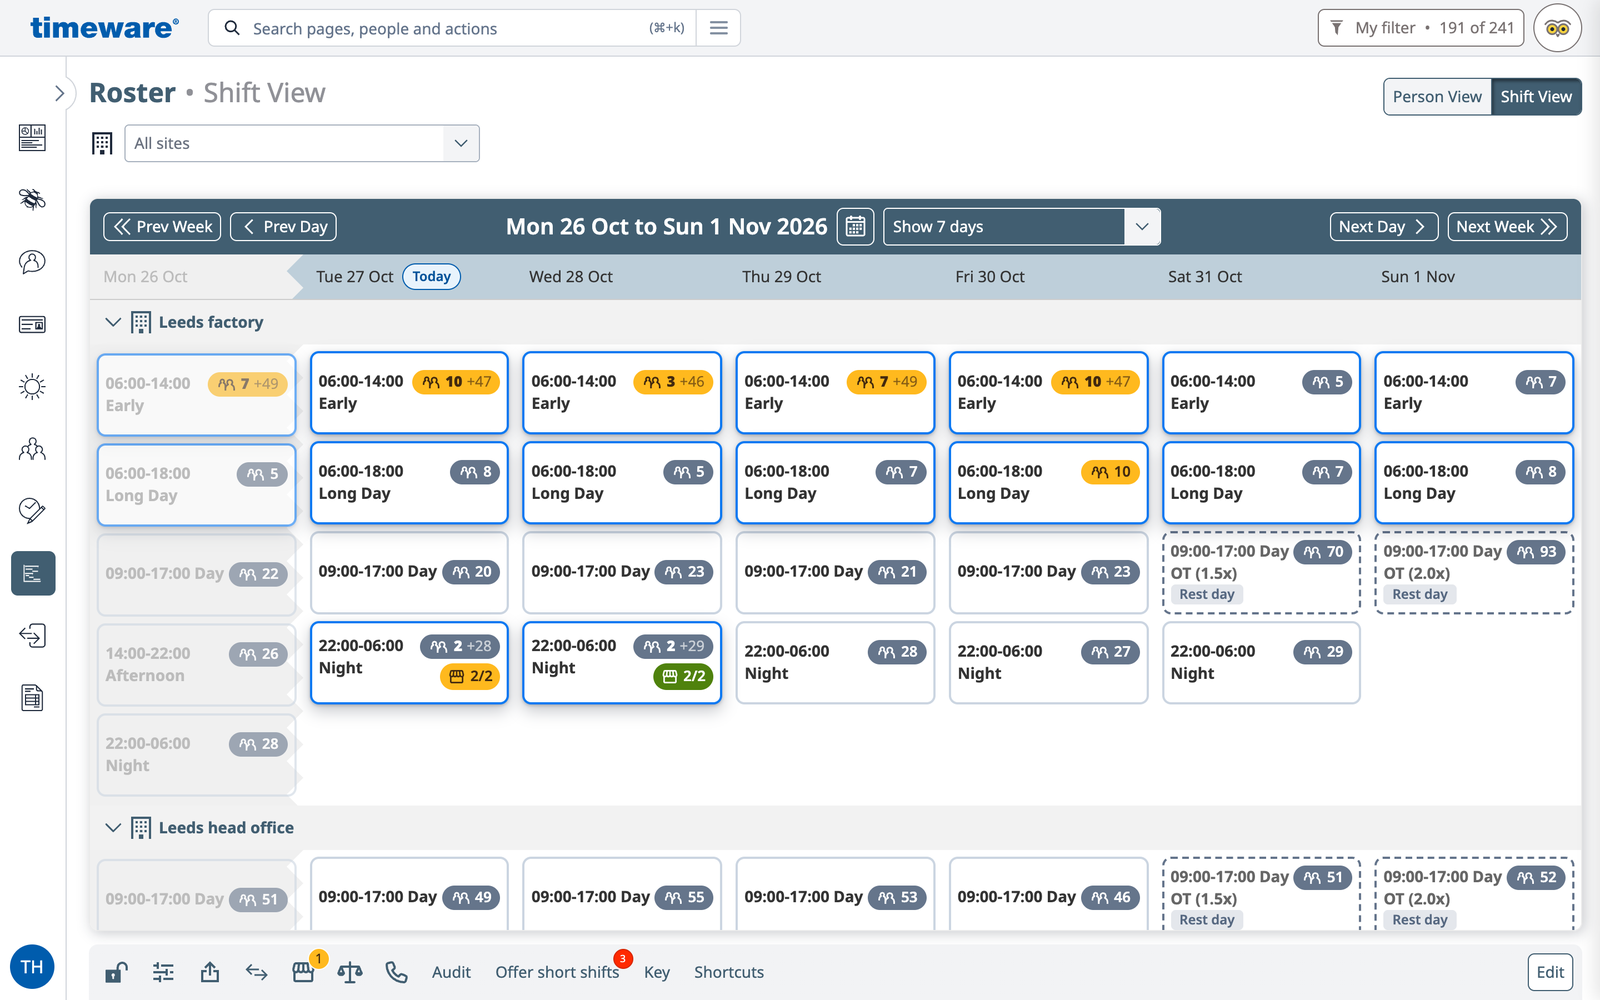The height and width of the screenshot is (1000, 1600).
Task: Open Saturday factory Day OT (1.5x) card with 70
Action: (x=1261, y=573)
